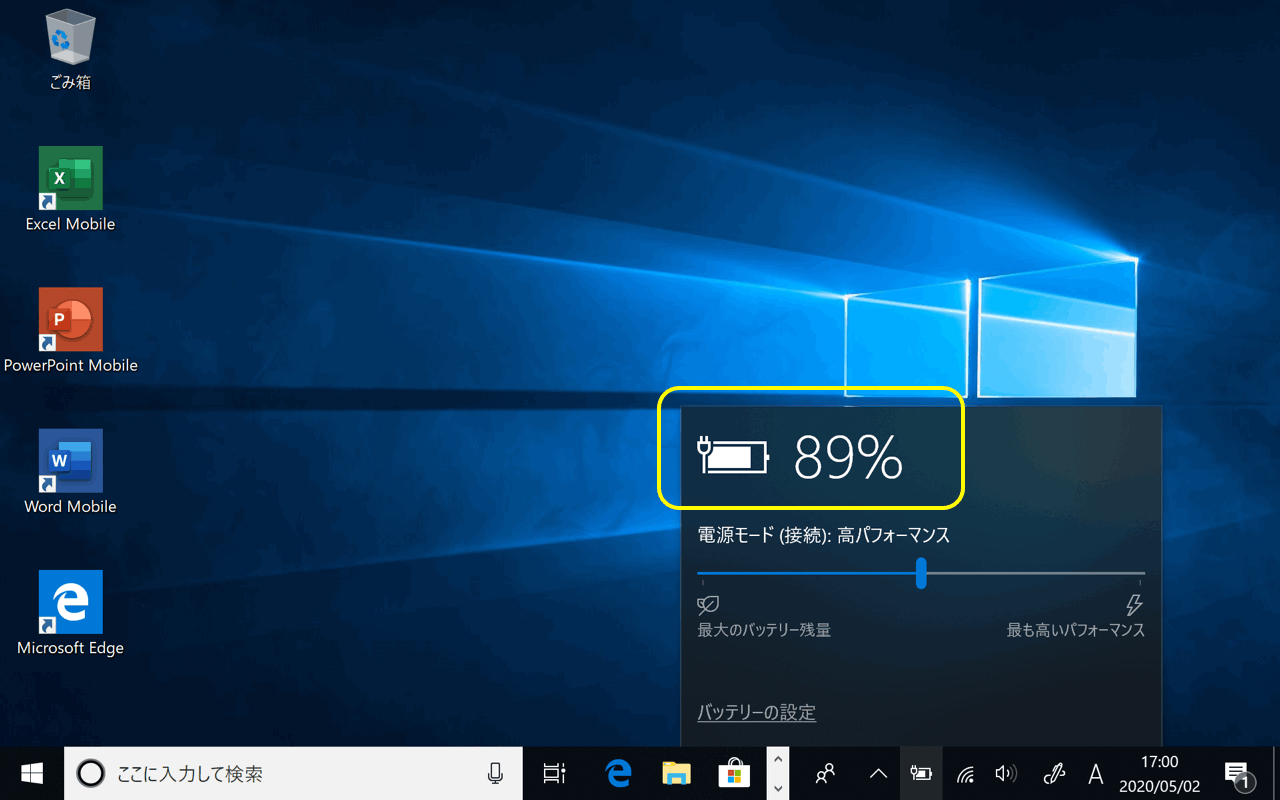Open Microsoft Store from the taskbar
Viewport: 1280px width, 800px height.
pos(734,773)
